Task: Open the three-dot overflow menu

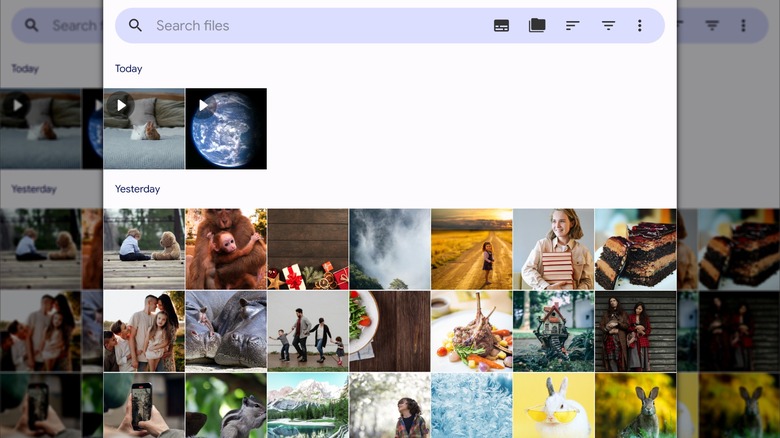Action: [640, 26]
